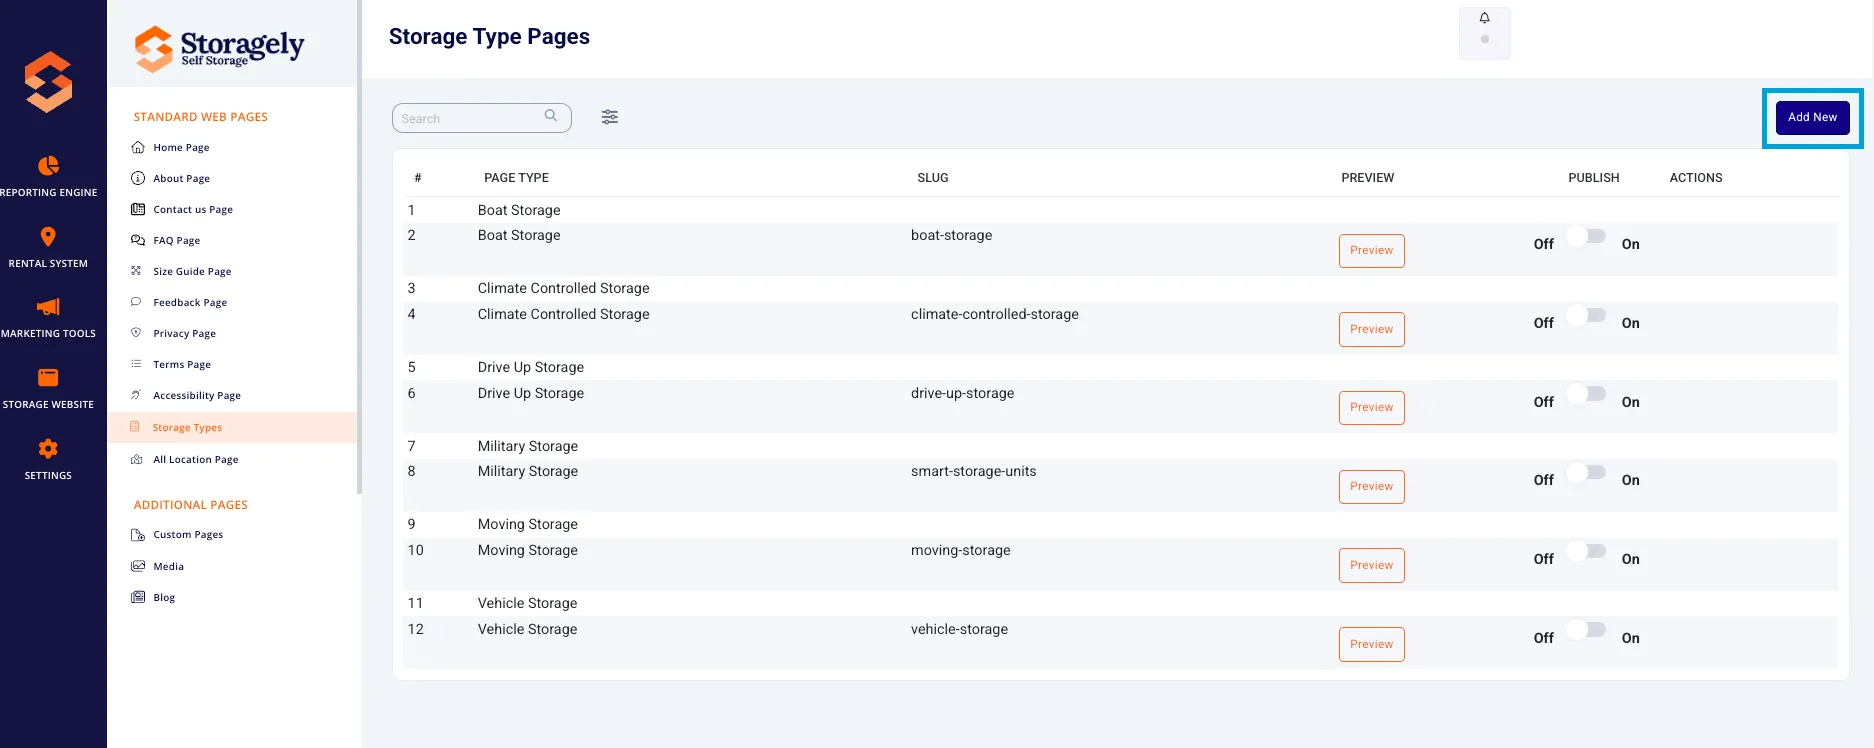The image size is (1874, 748).
Task: Toggle publish for drive-up-storage row
Action: 1587,394
